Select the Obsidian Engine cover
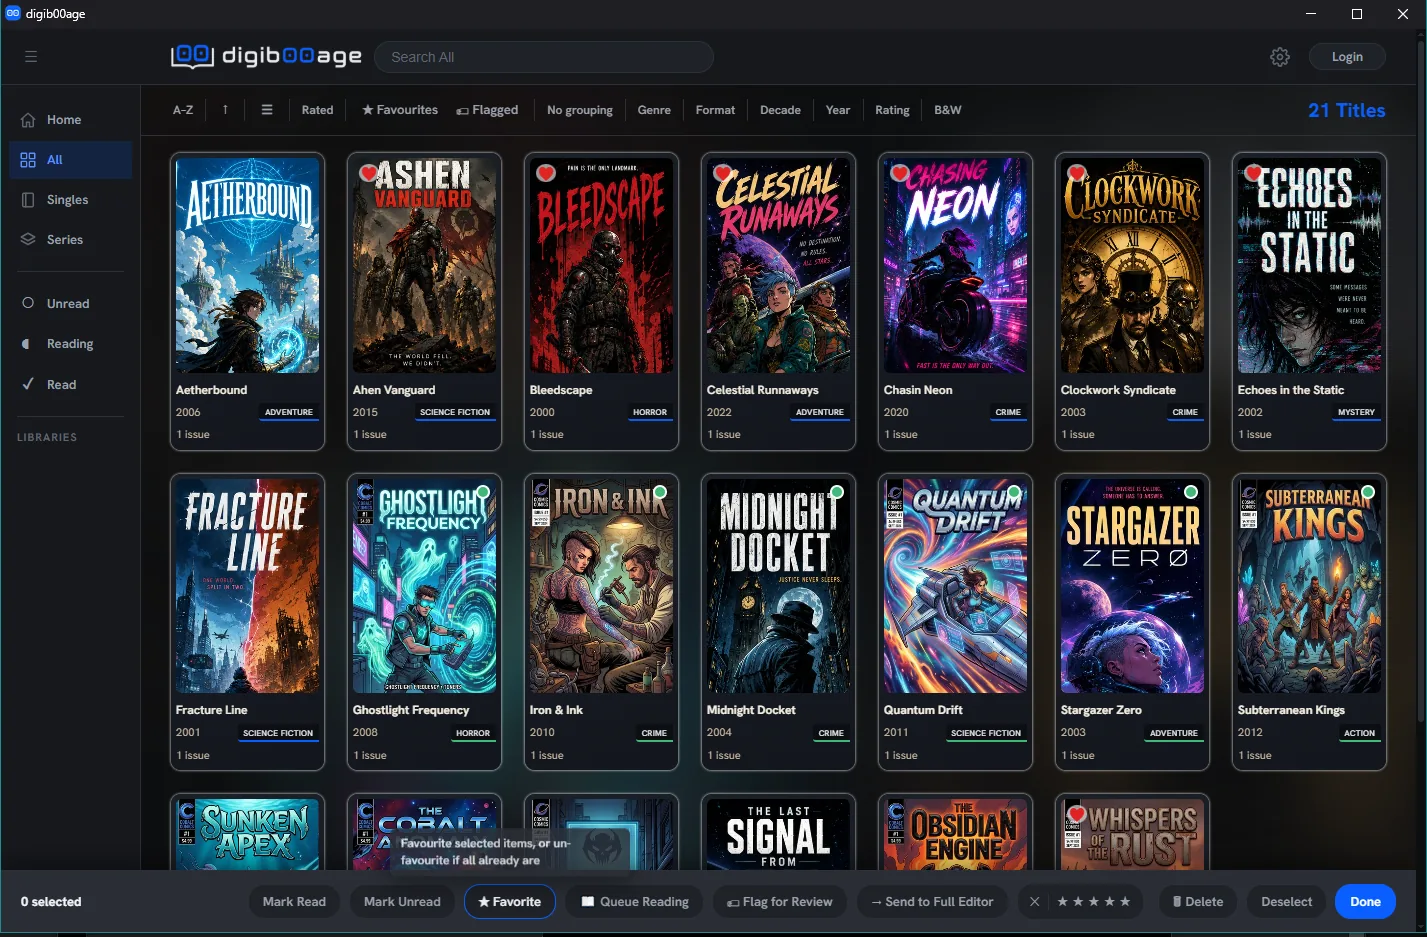This screenshot has height=937, width=1427. (x=955, y=834)
